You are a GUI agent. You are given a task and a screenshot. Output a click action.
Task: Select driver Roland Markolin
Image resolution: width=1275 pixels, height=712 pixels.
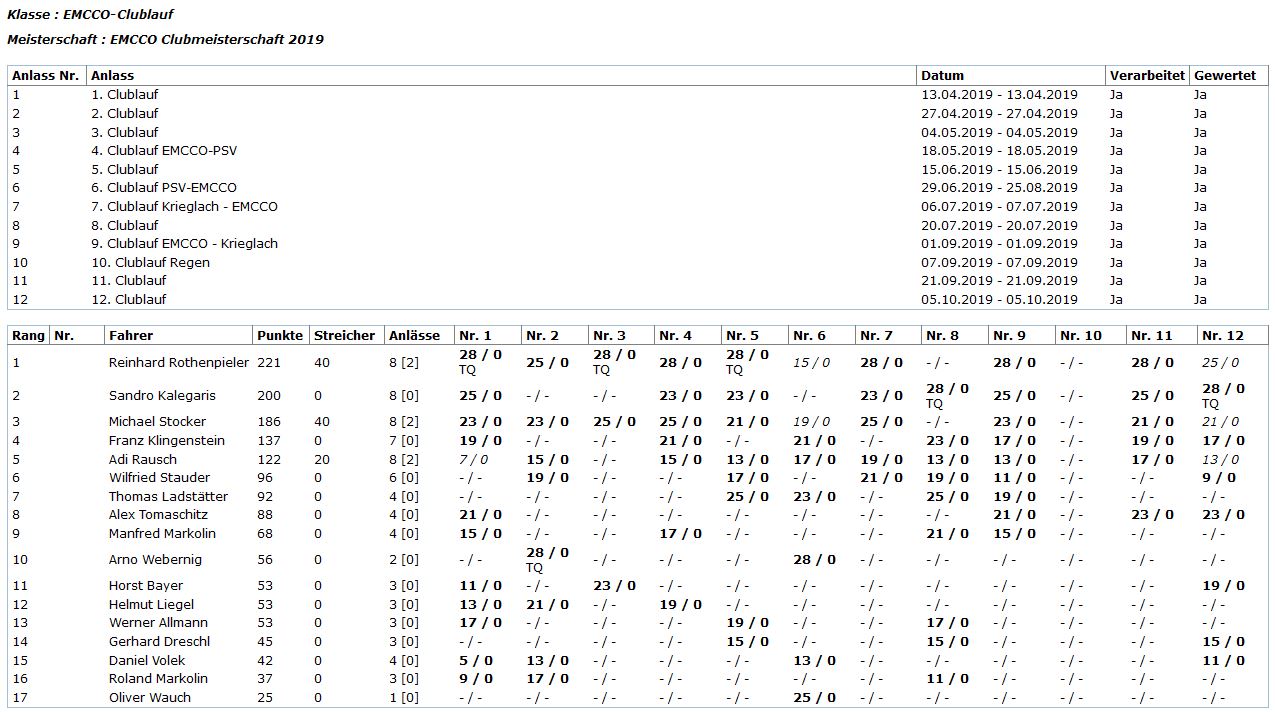[x=158, y=679]
